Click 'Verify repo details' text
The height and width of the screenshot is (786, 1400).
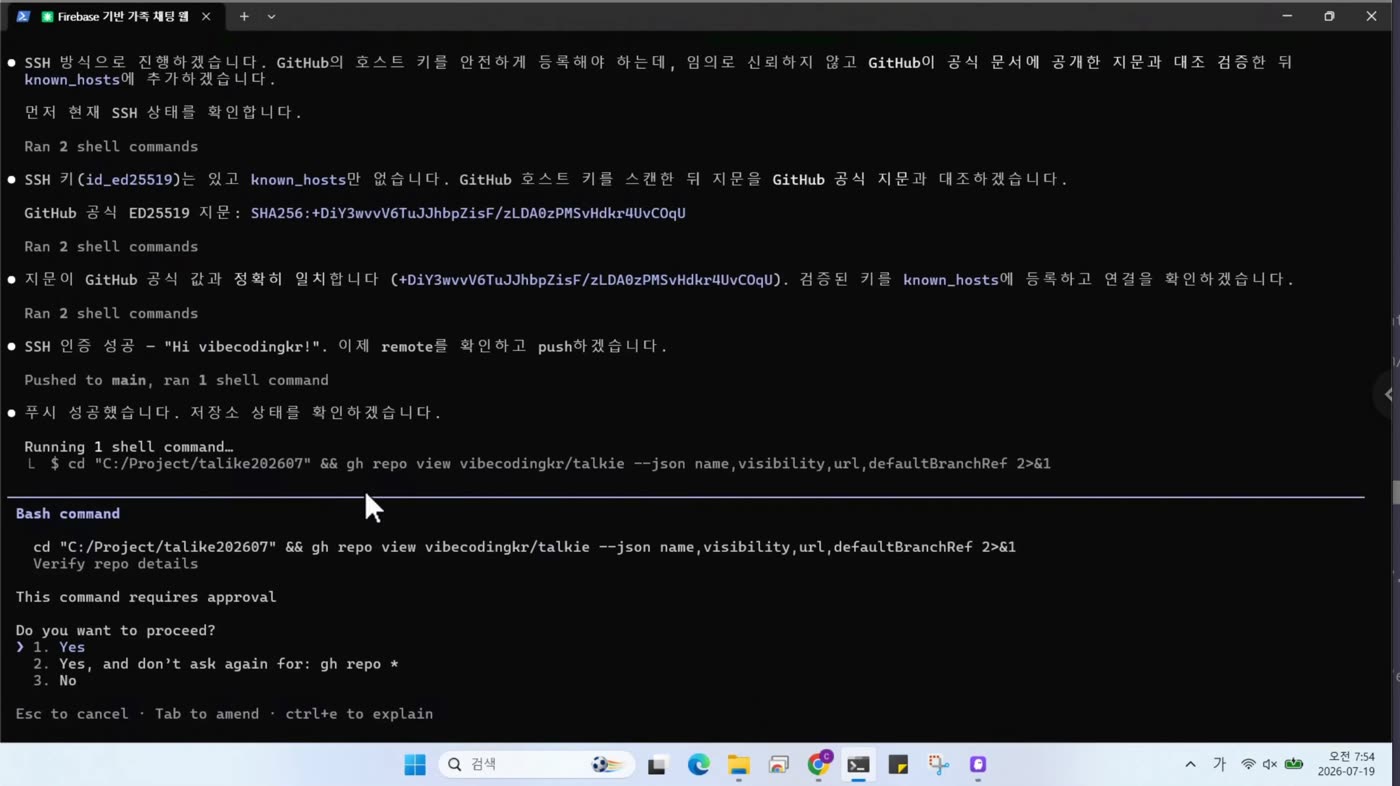click(116, 564)
